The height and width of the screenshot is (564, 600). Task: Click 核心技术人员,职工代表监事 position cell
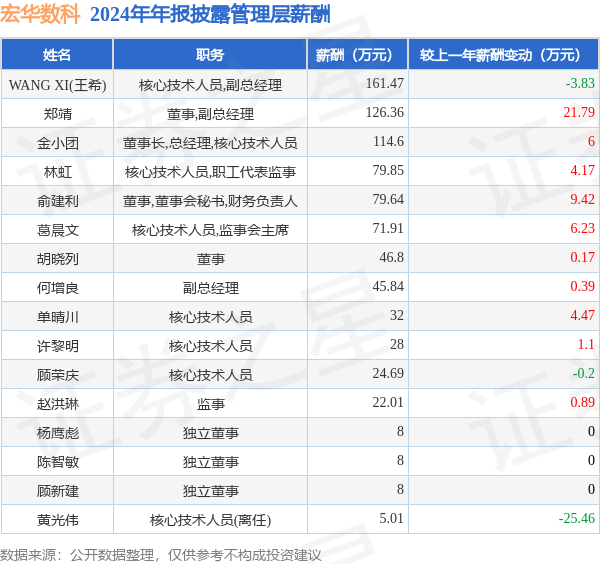pos(210,172)
